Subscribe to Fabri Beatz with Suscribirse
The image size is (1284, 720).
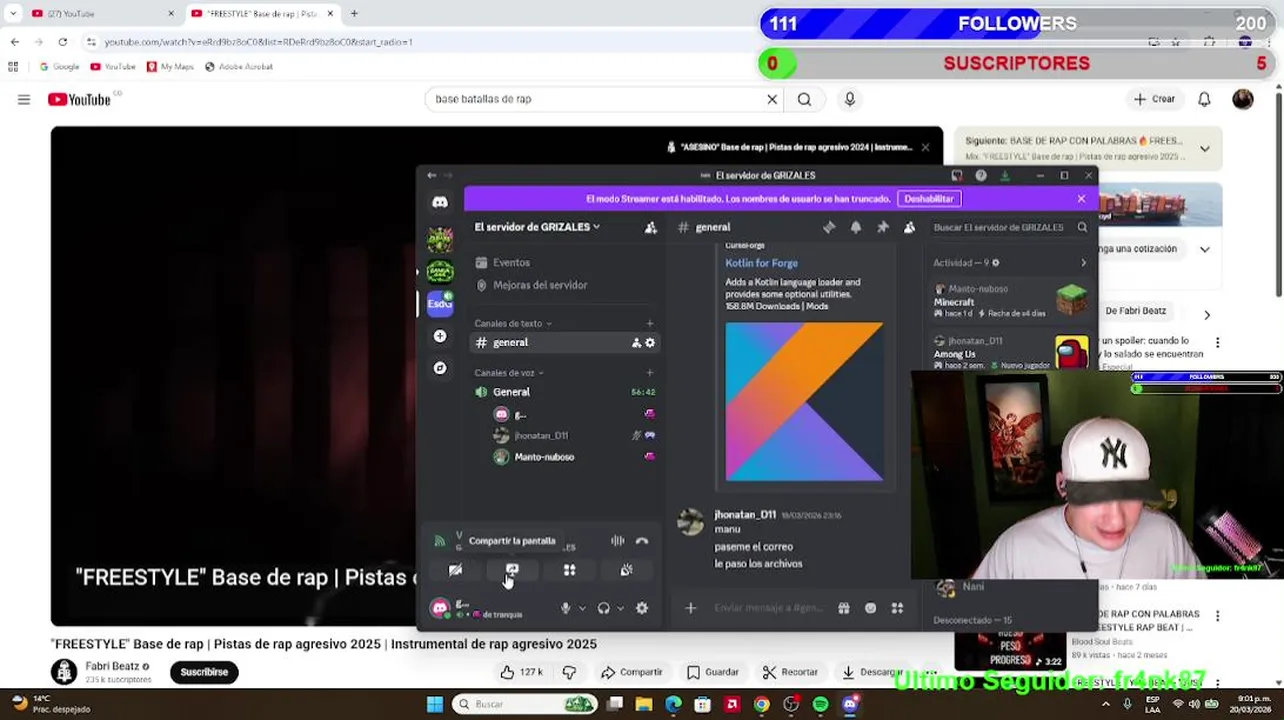(204, 672)
